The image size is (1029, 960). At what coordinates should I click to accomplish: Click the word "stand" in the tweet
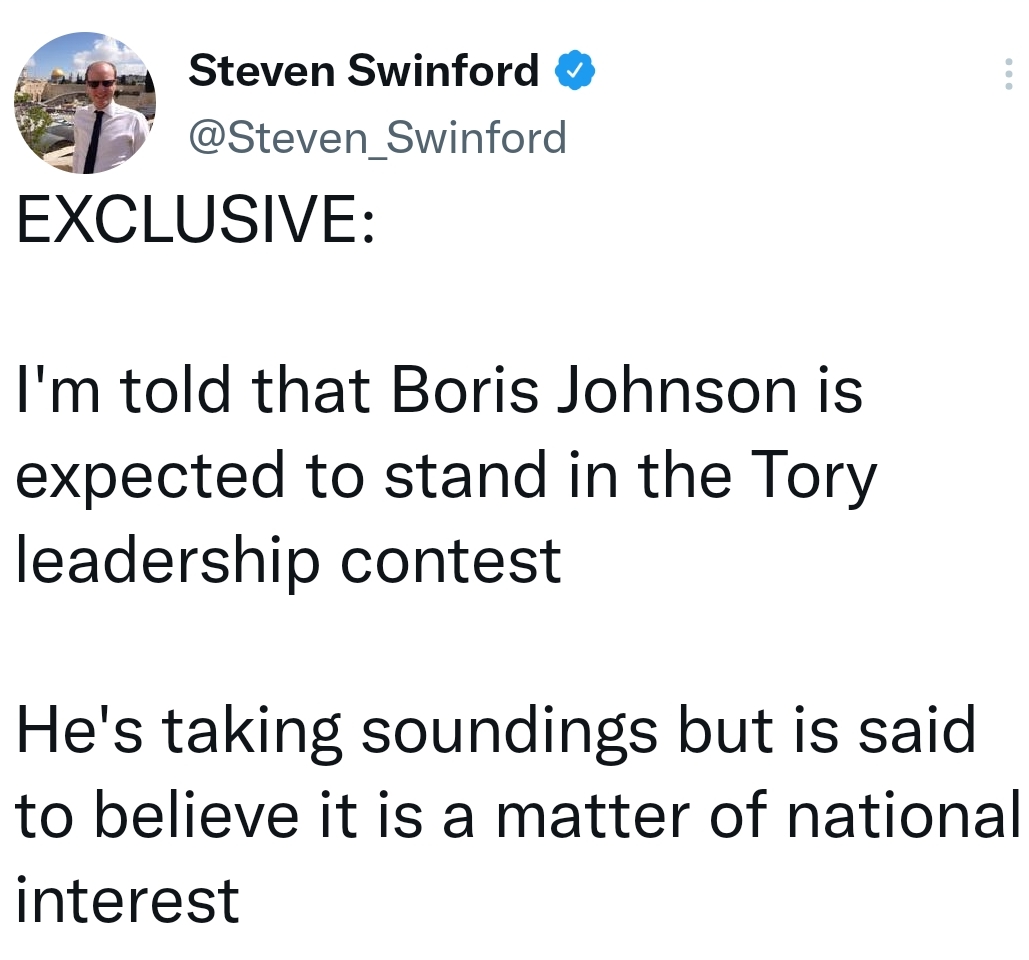[x=466, y=476]
